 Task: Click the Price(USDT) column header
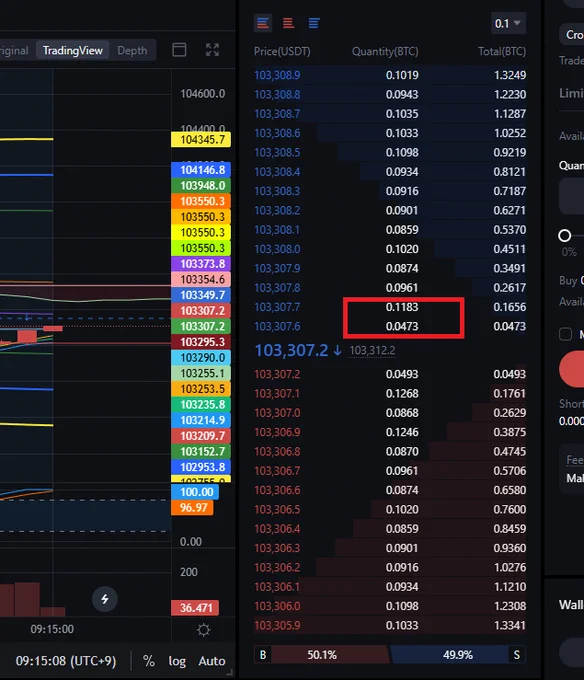coord(282,52)
